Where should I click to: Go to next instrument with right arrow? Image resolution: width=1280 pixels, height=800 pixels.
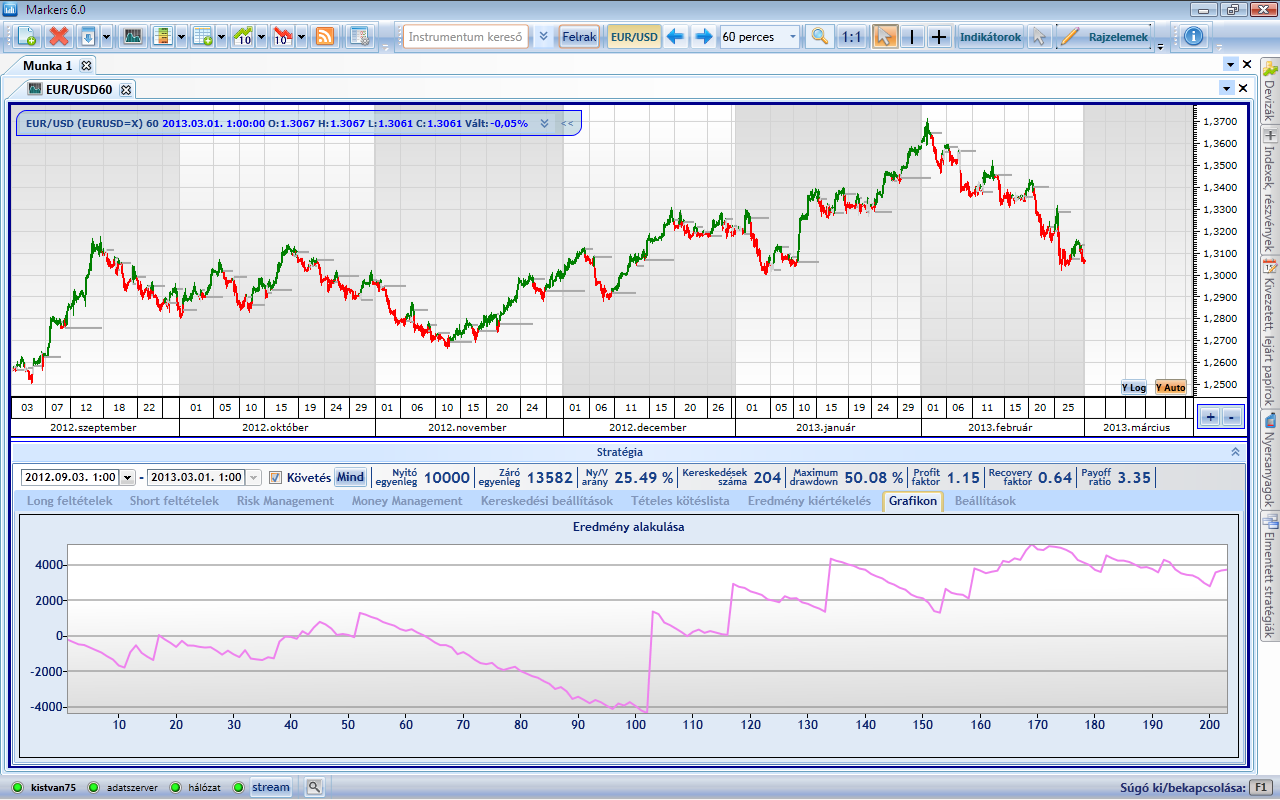[x=703, y=37]
